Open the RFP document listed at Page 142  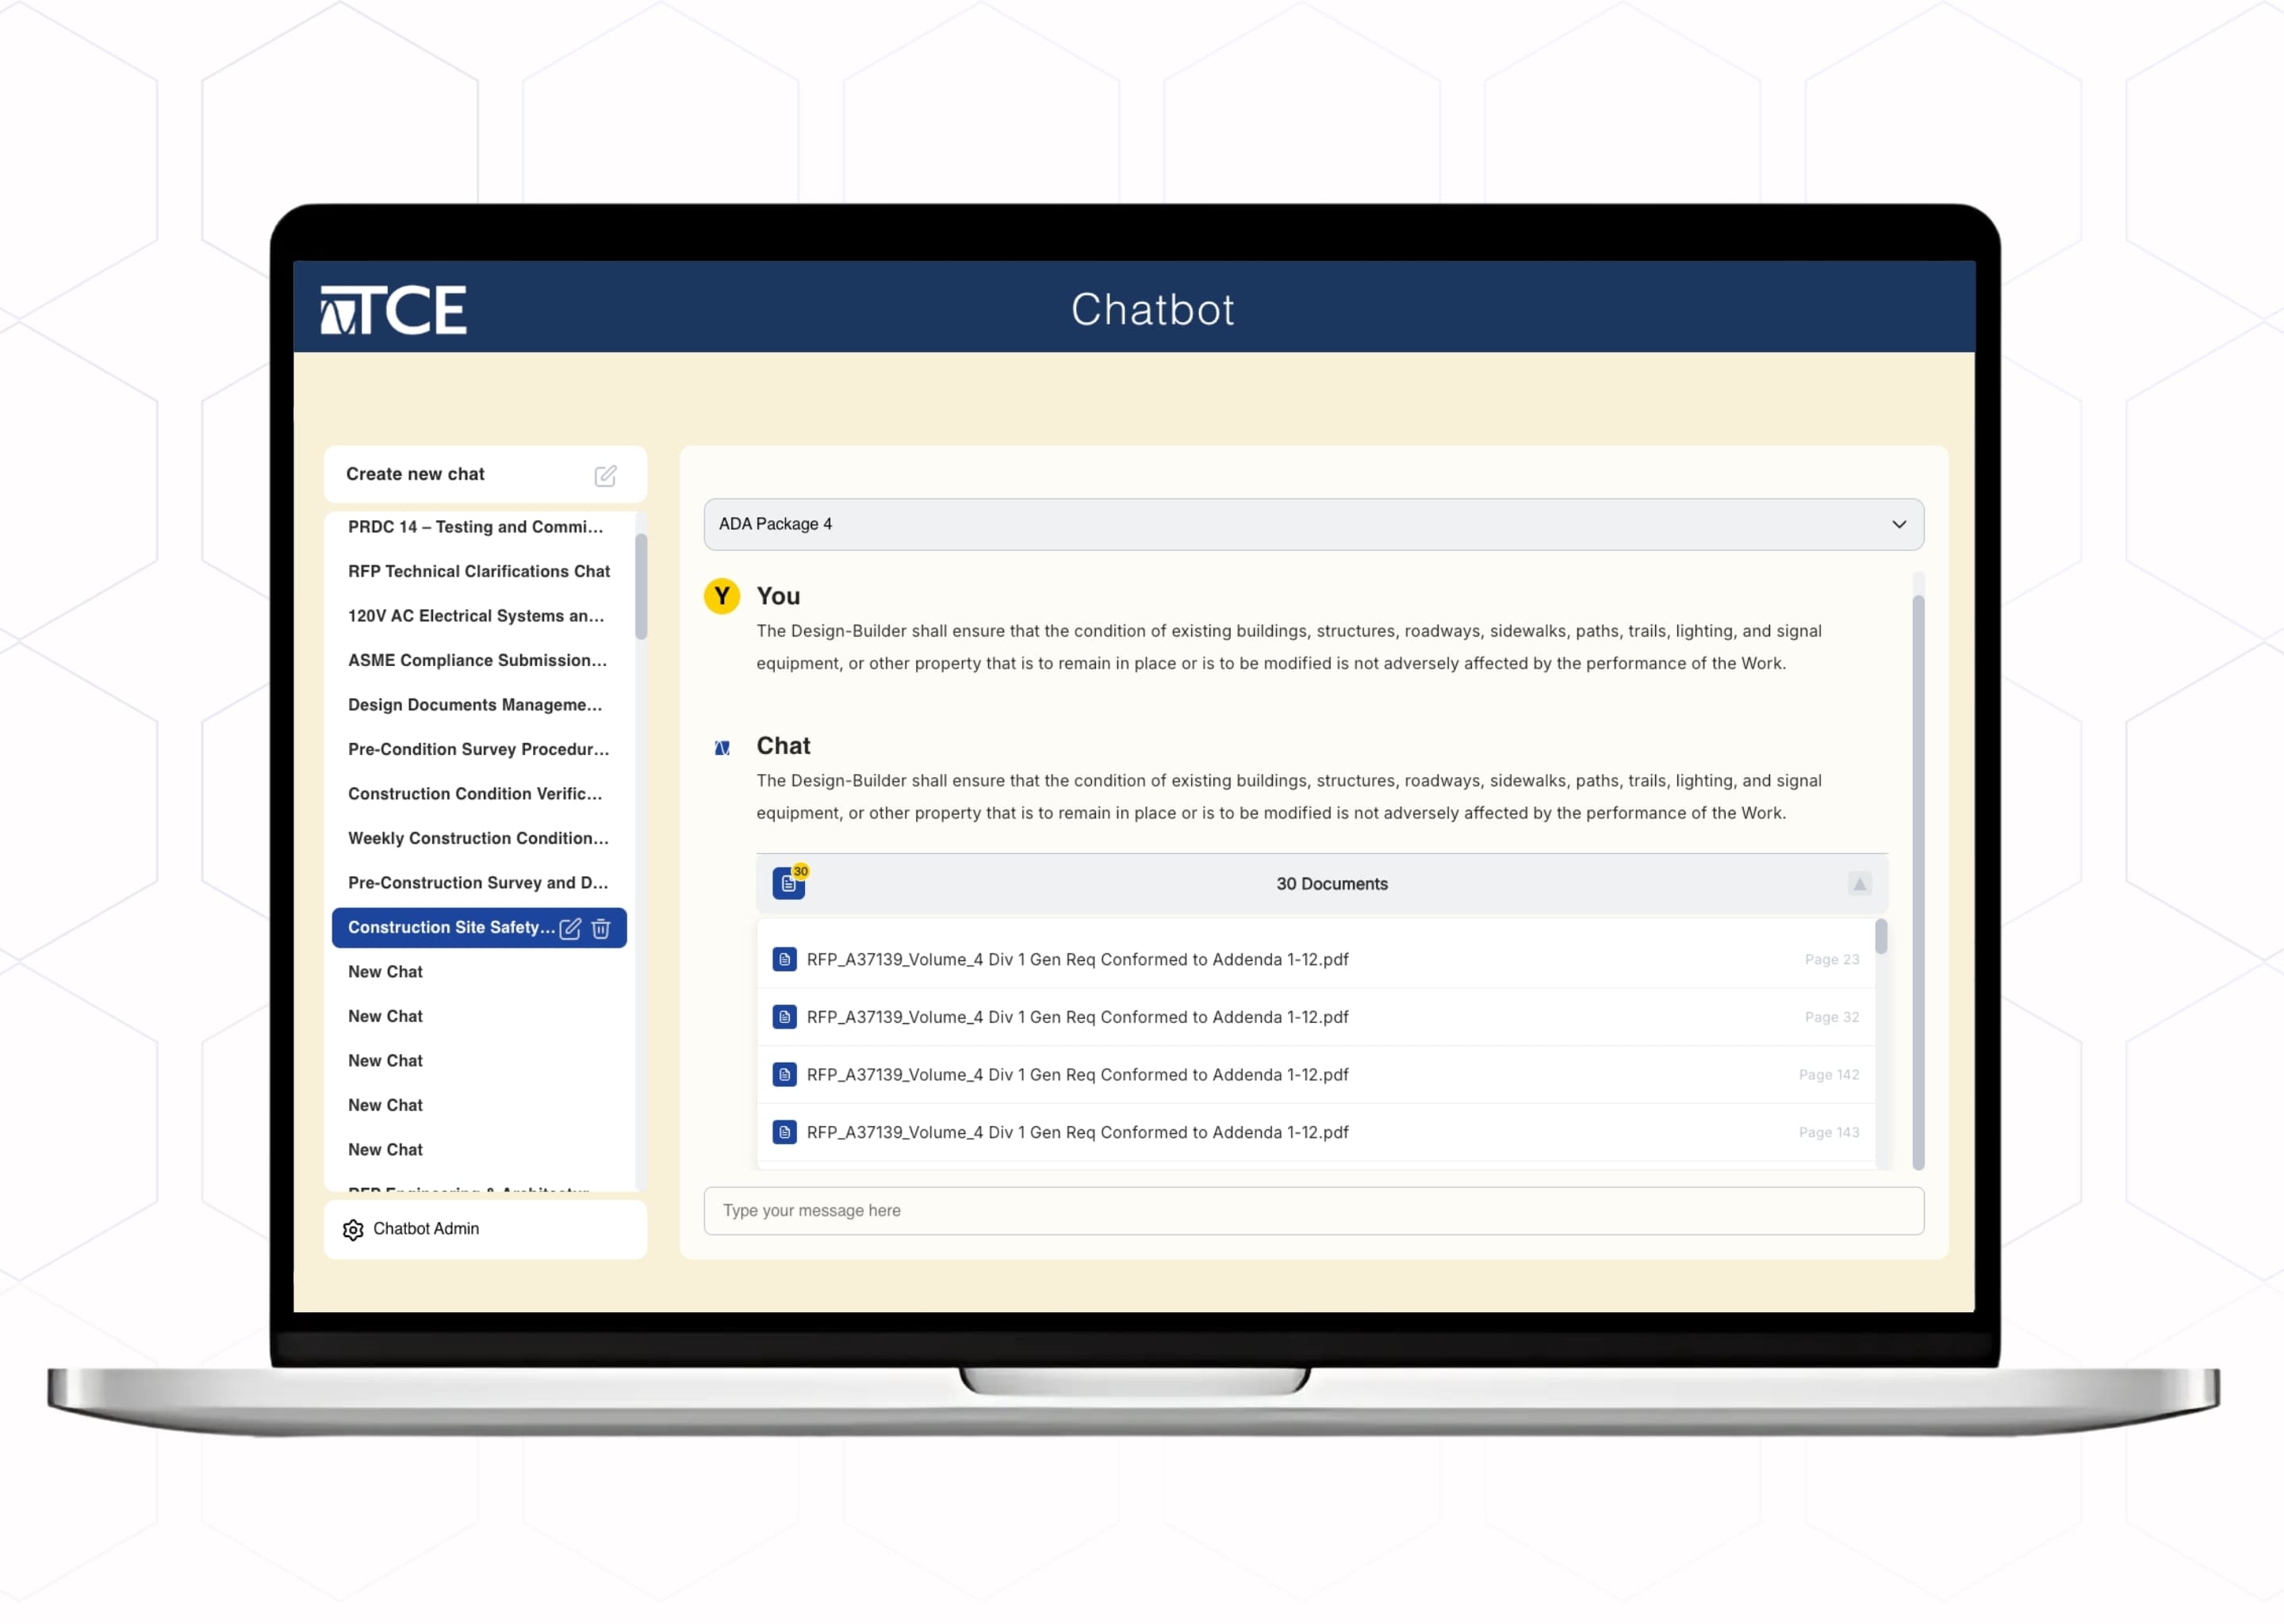point(1316,1075)
